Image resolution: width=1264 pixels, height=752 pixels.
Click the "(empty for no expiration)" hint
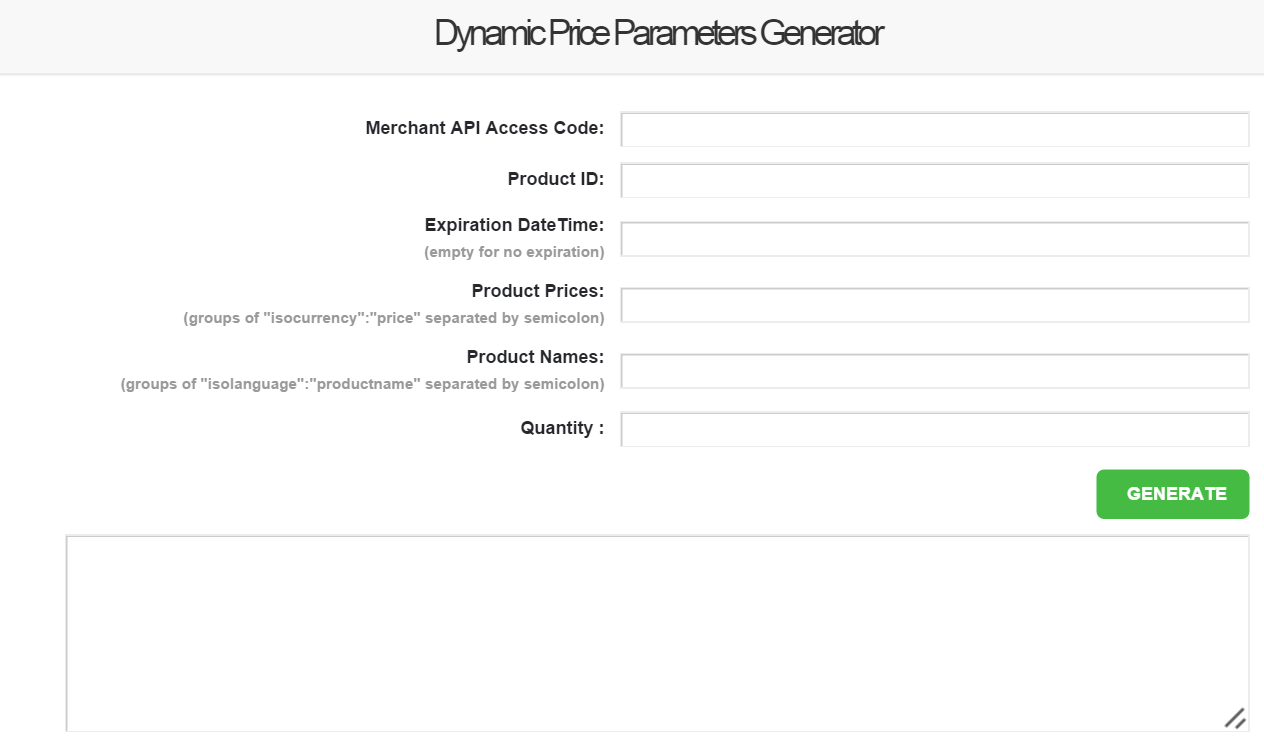(514, 252)
